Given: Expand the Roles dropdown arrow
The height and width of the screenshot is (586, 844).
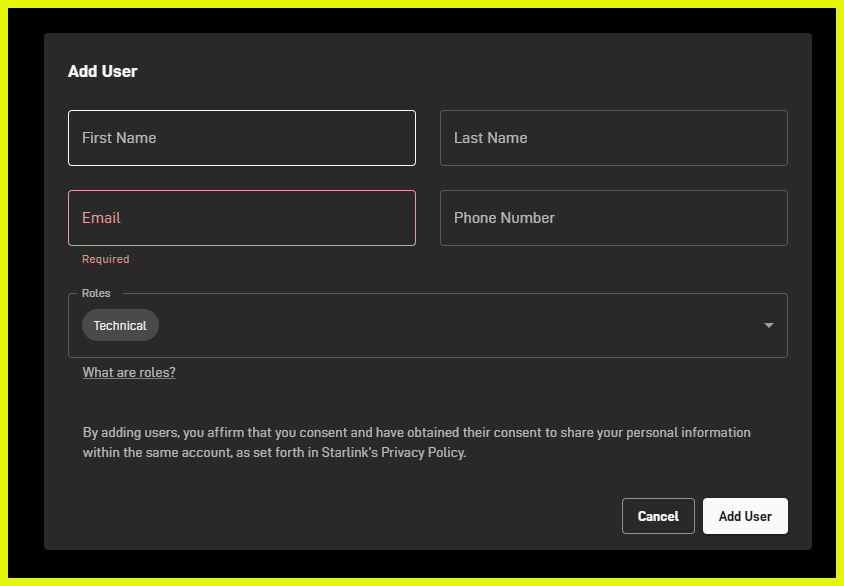Looking at the screenshot, I should [768, 326].
